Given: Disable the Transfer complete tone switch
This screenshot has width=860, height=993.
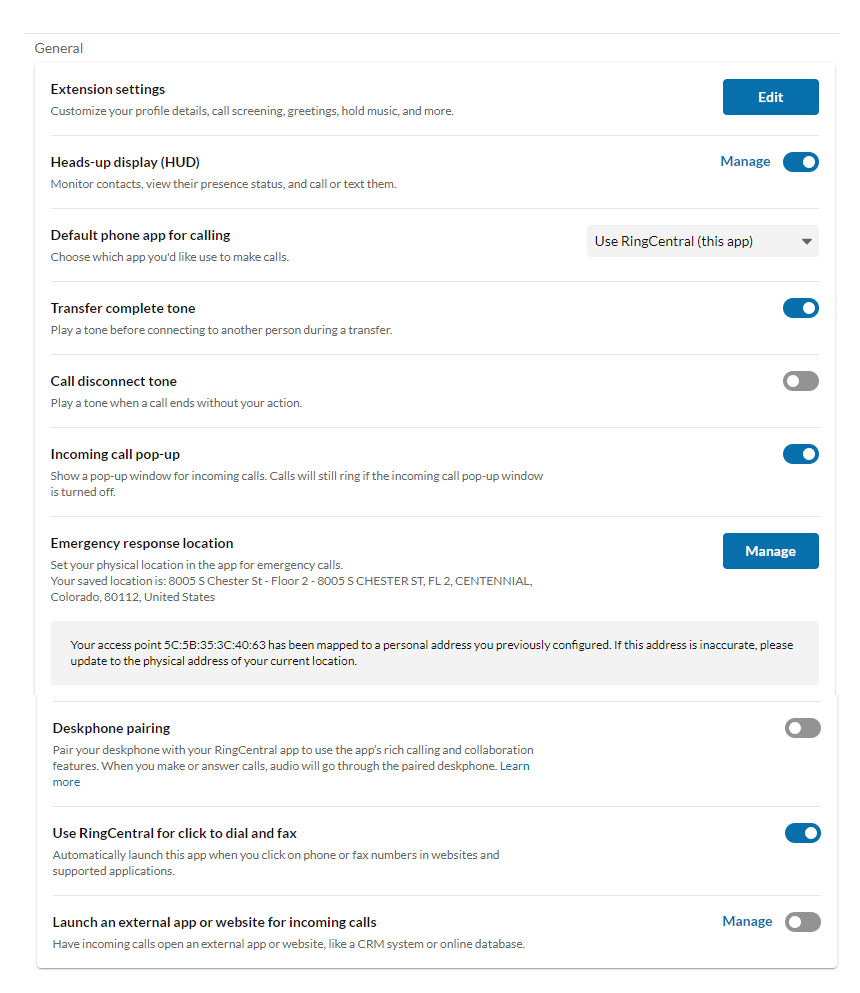Looking at the screenshot, I should [x=800, y=308].
